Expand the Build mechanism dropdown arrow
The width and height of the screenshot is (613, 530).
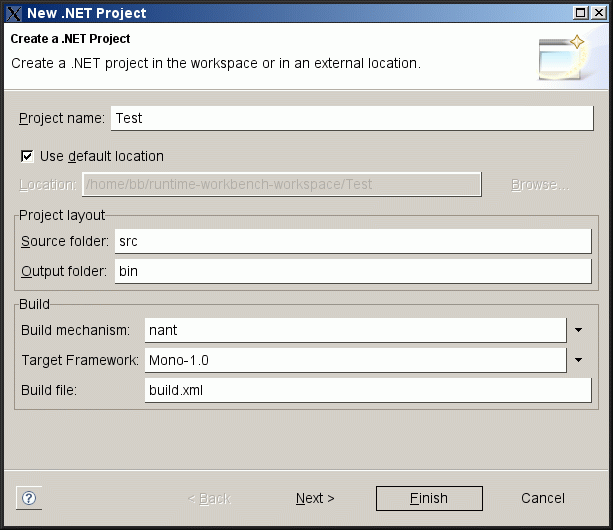[579, 330]
